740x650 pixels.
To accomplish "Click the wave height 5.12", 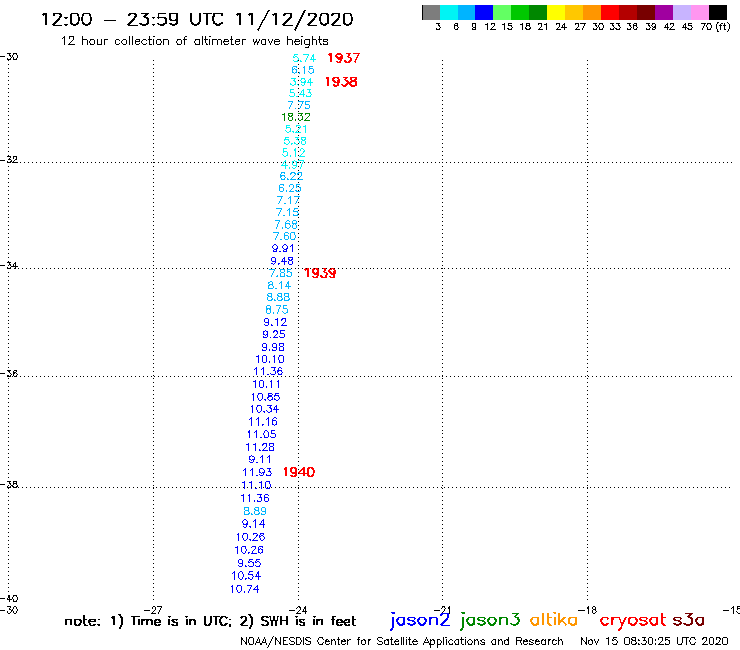I will pos(294,152).
